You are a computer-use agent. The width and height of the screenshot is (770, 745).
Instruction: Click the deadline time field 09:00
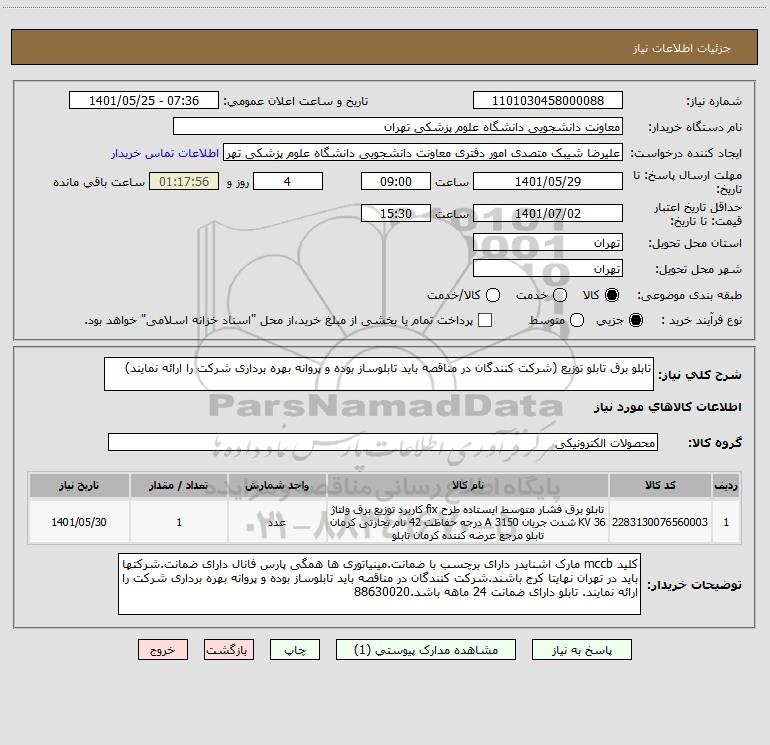(x=396, y=181)
